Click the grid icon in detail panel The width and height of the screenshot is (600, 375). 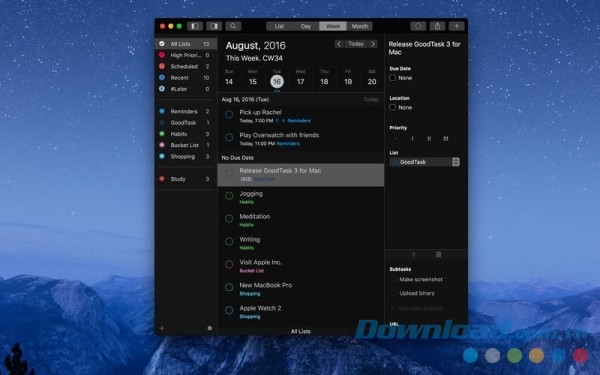439,254
